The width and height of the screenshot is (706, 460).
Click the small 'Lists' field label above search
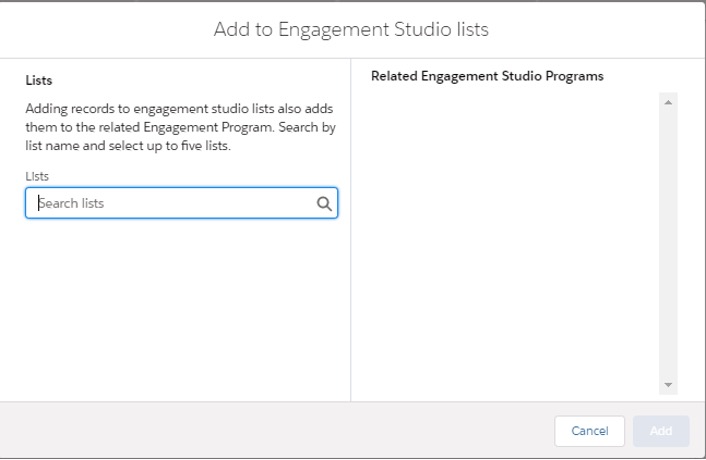pos(37,176)
